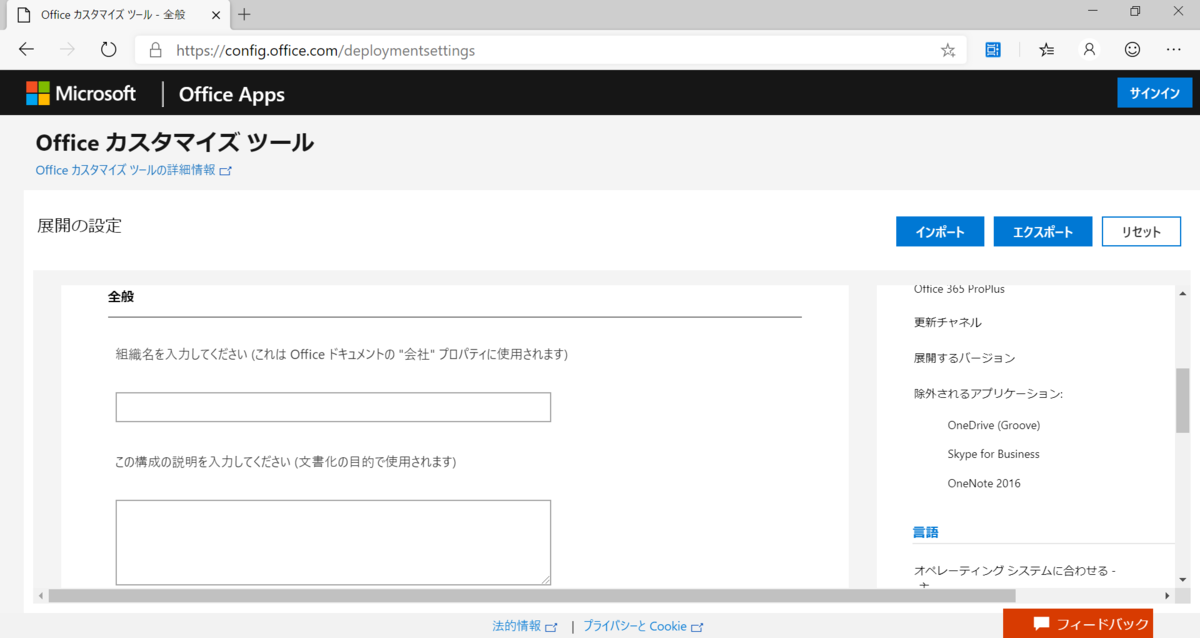Click Office 365 ProPlus in summary panel
The height and width of the screenshot is (638, 1200).
(x=959, y=289)
